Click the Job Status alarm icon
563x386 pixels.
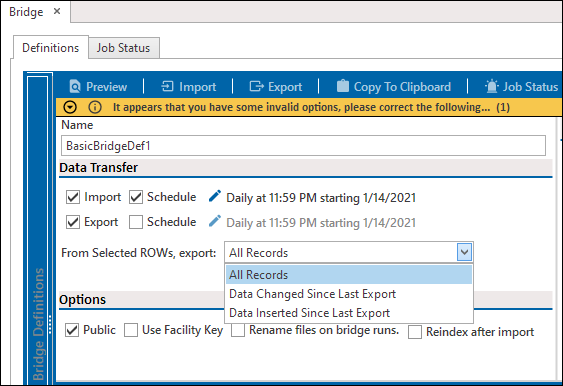(492, 86)
